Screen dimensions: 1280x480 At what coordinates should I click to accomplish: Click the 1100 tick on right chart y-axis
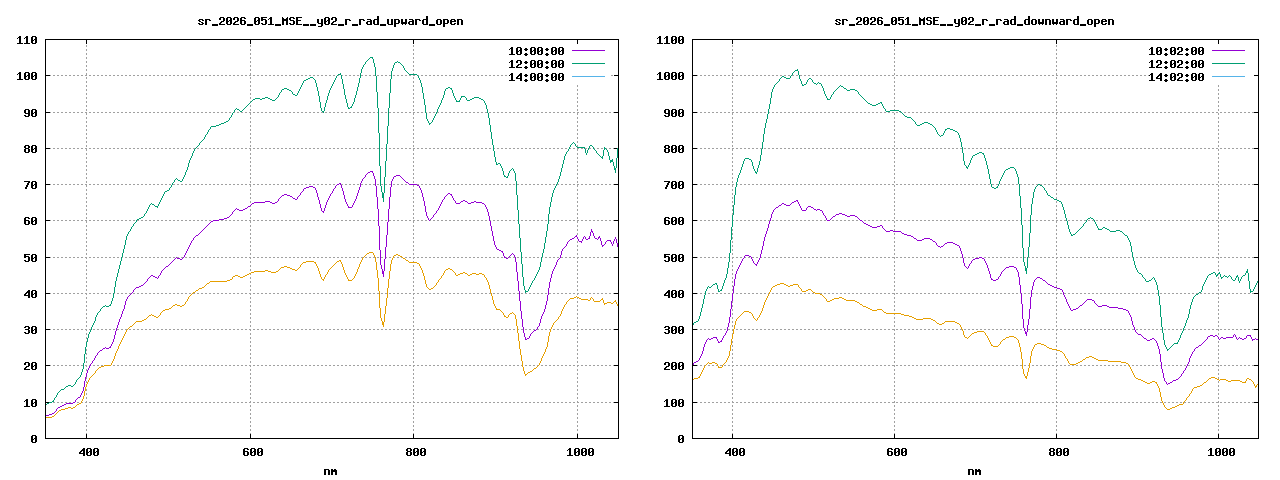point(670,40)
